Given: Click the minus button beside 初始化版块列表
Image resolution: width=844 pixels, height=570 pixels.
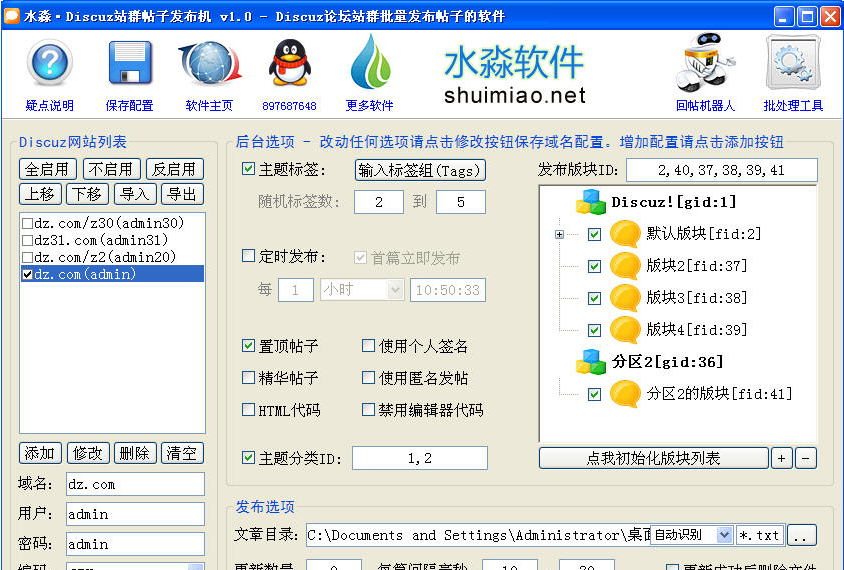Looking at the screenshot, I should click(806, 458).
